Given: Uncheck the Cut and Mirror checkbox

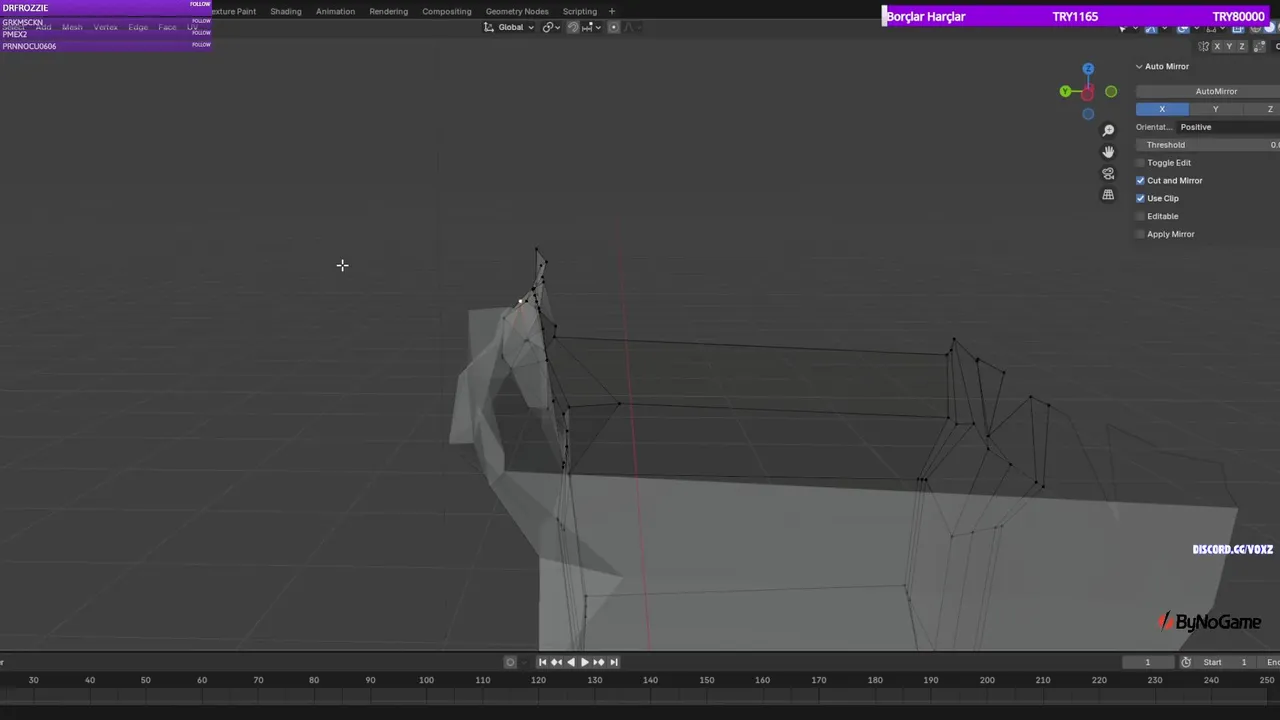Looking at the screenshot, I should click(1140, 181).
